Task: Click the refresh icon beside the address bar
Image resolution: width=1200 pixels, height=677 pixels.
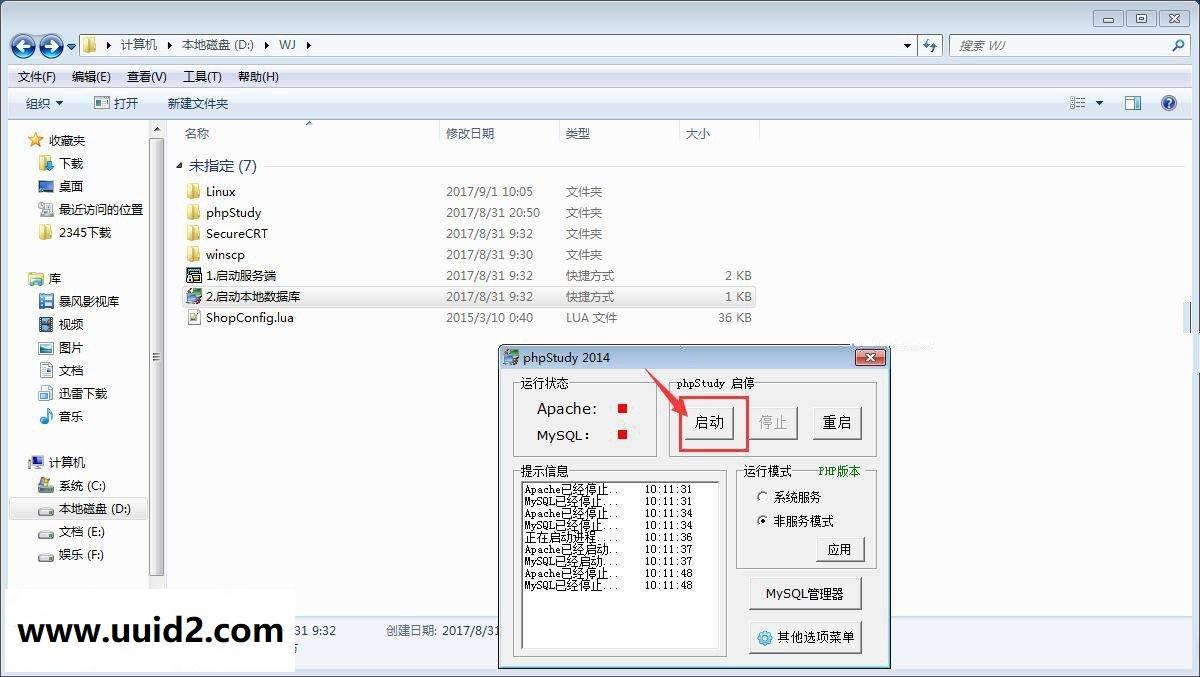Action: [930, 45]
